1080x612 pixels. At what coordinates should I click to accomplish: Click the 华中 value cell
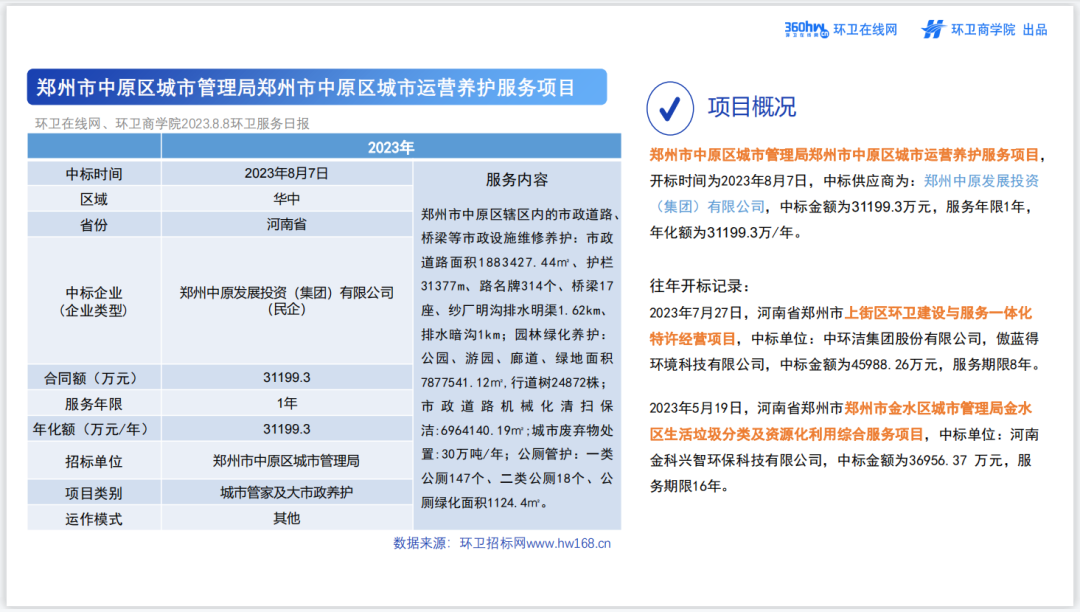287,199
